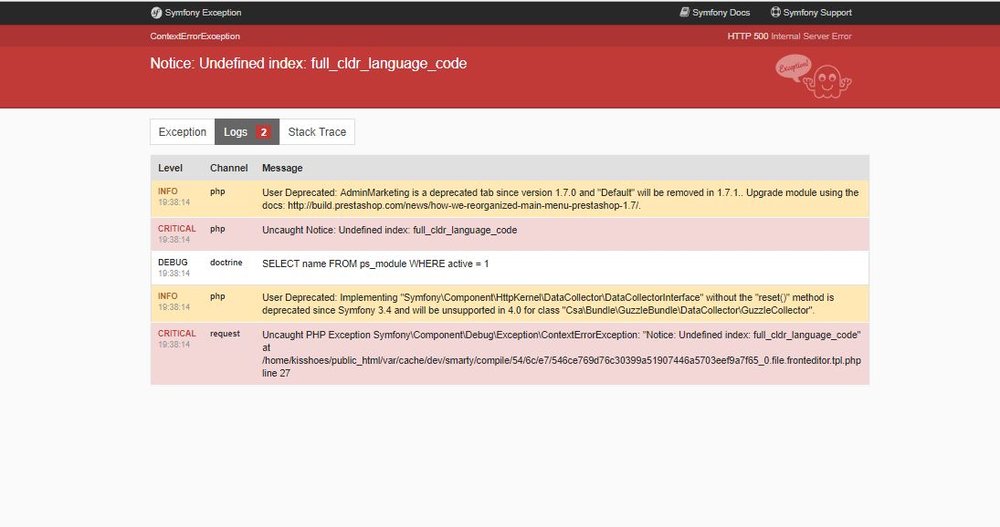Click the red Logs count badge 2

pos(263,132)
